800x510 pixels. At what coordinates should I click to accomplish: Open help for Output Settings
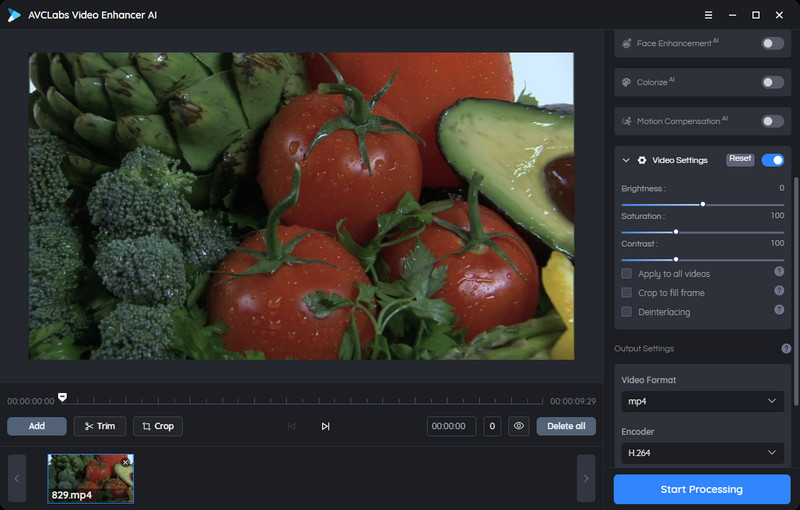(786, 348)
